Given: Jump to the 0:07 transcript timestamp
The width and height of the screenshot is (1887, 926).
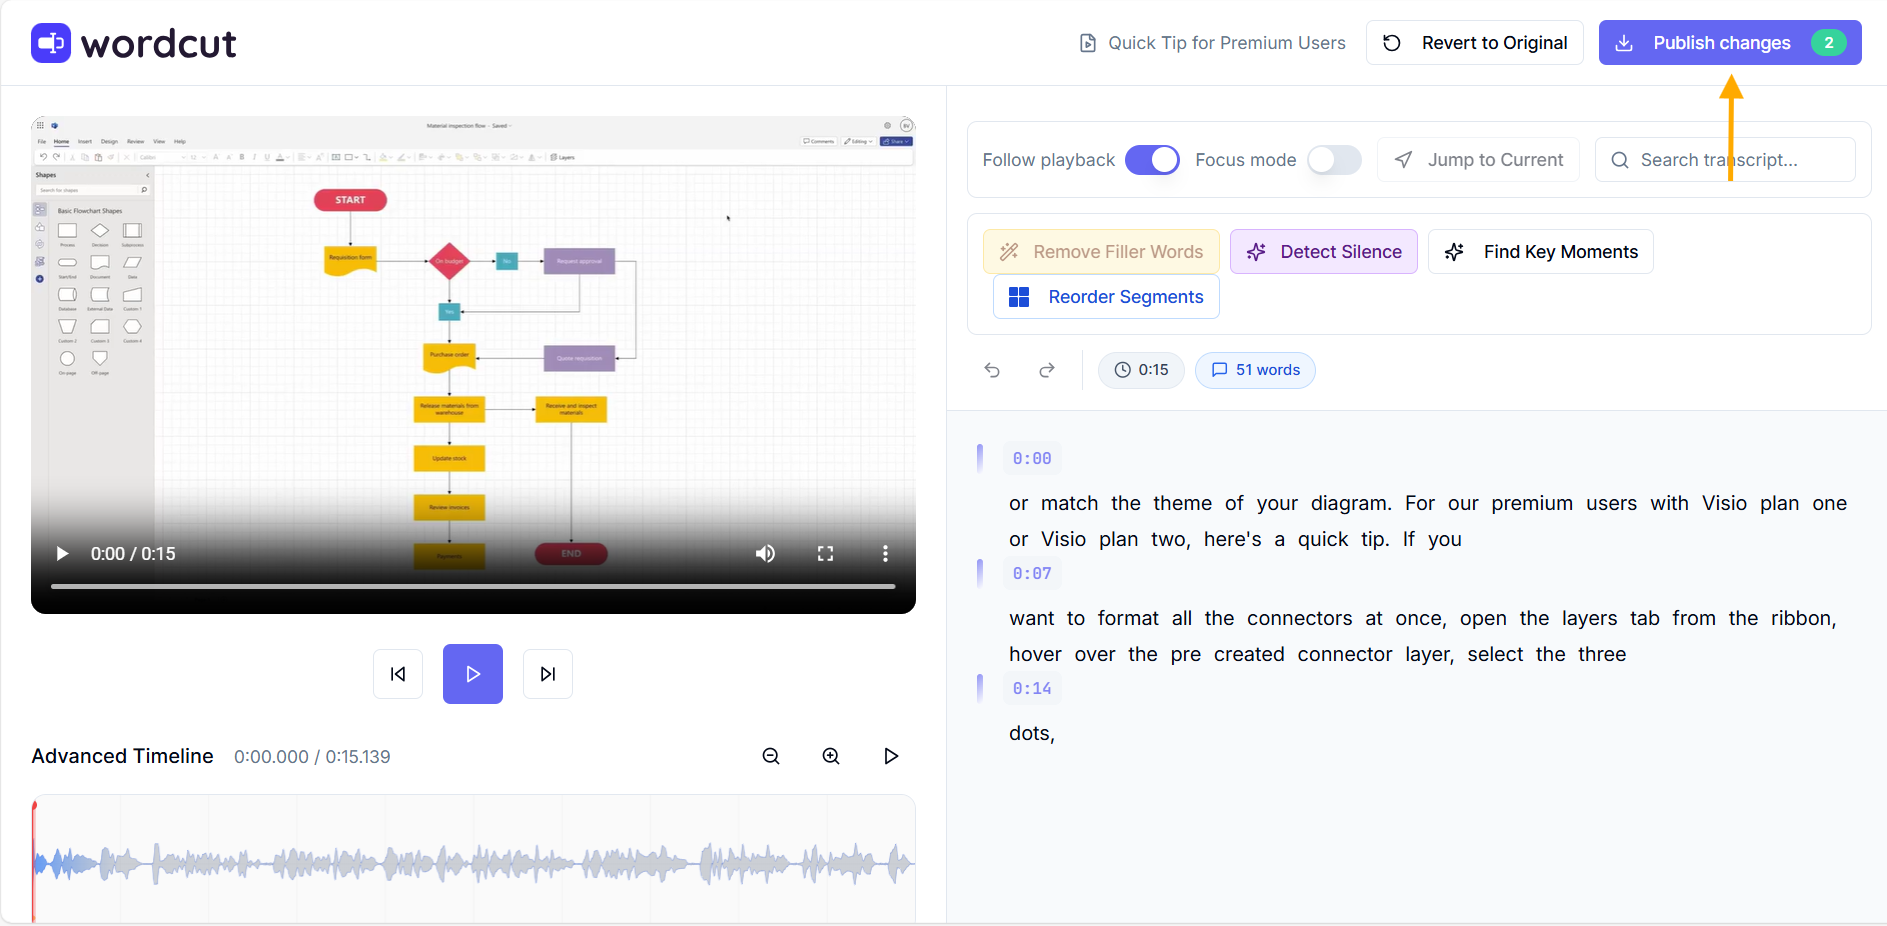Looking at the screenshot, I should [x=1032, y=574].
